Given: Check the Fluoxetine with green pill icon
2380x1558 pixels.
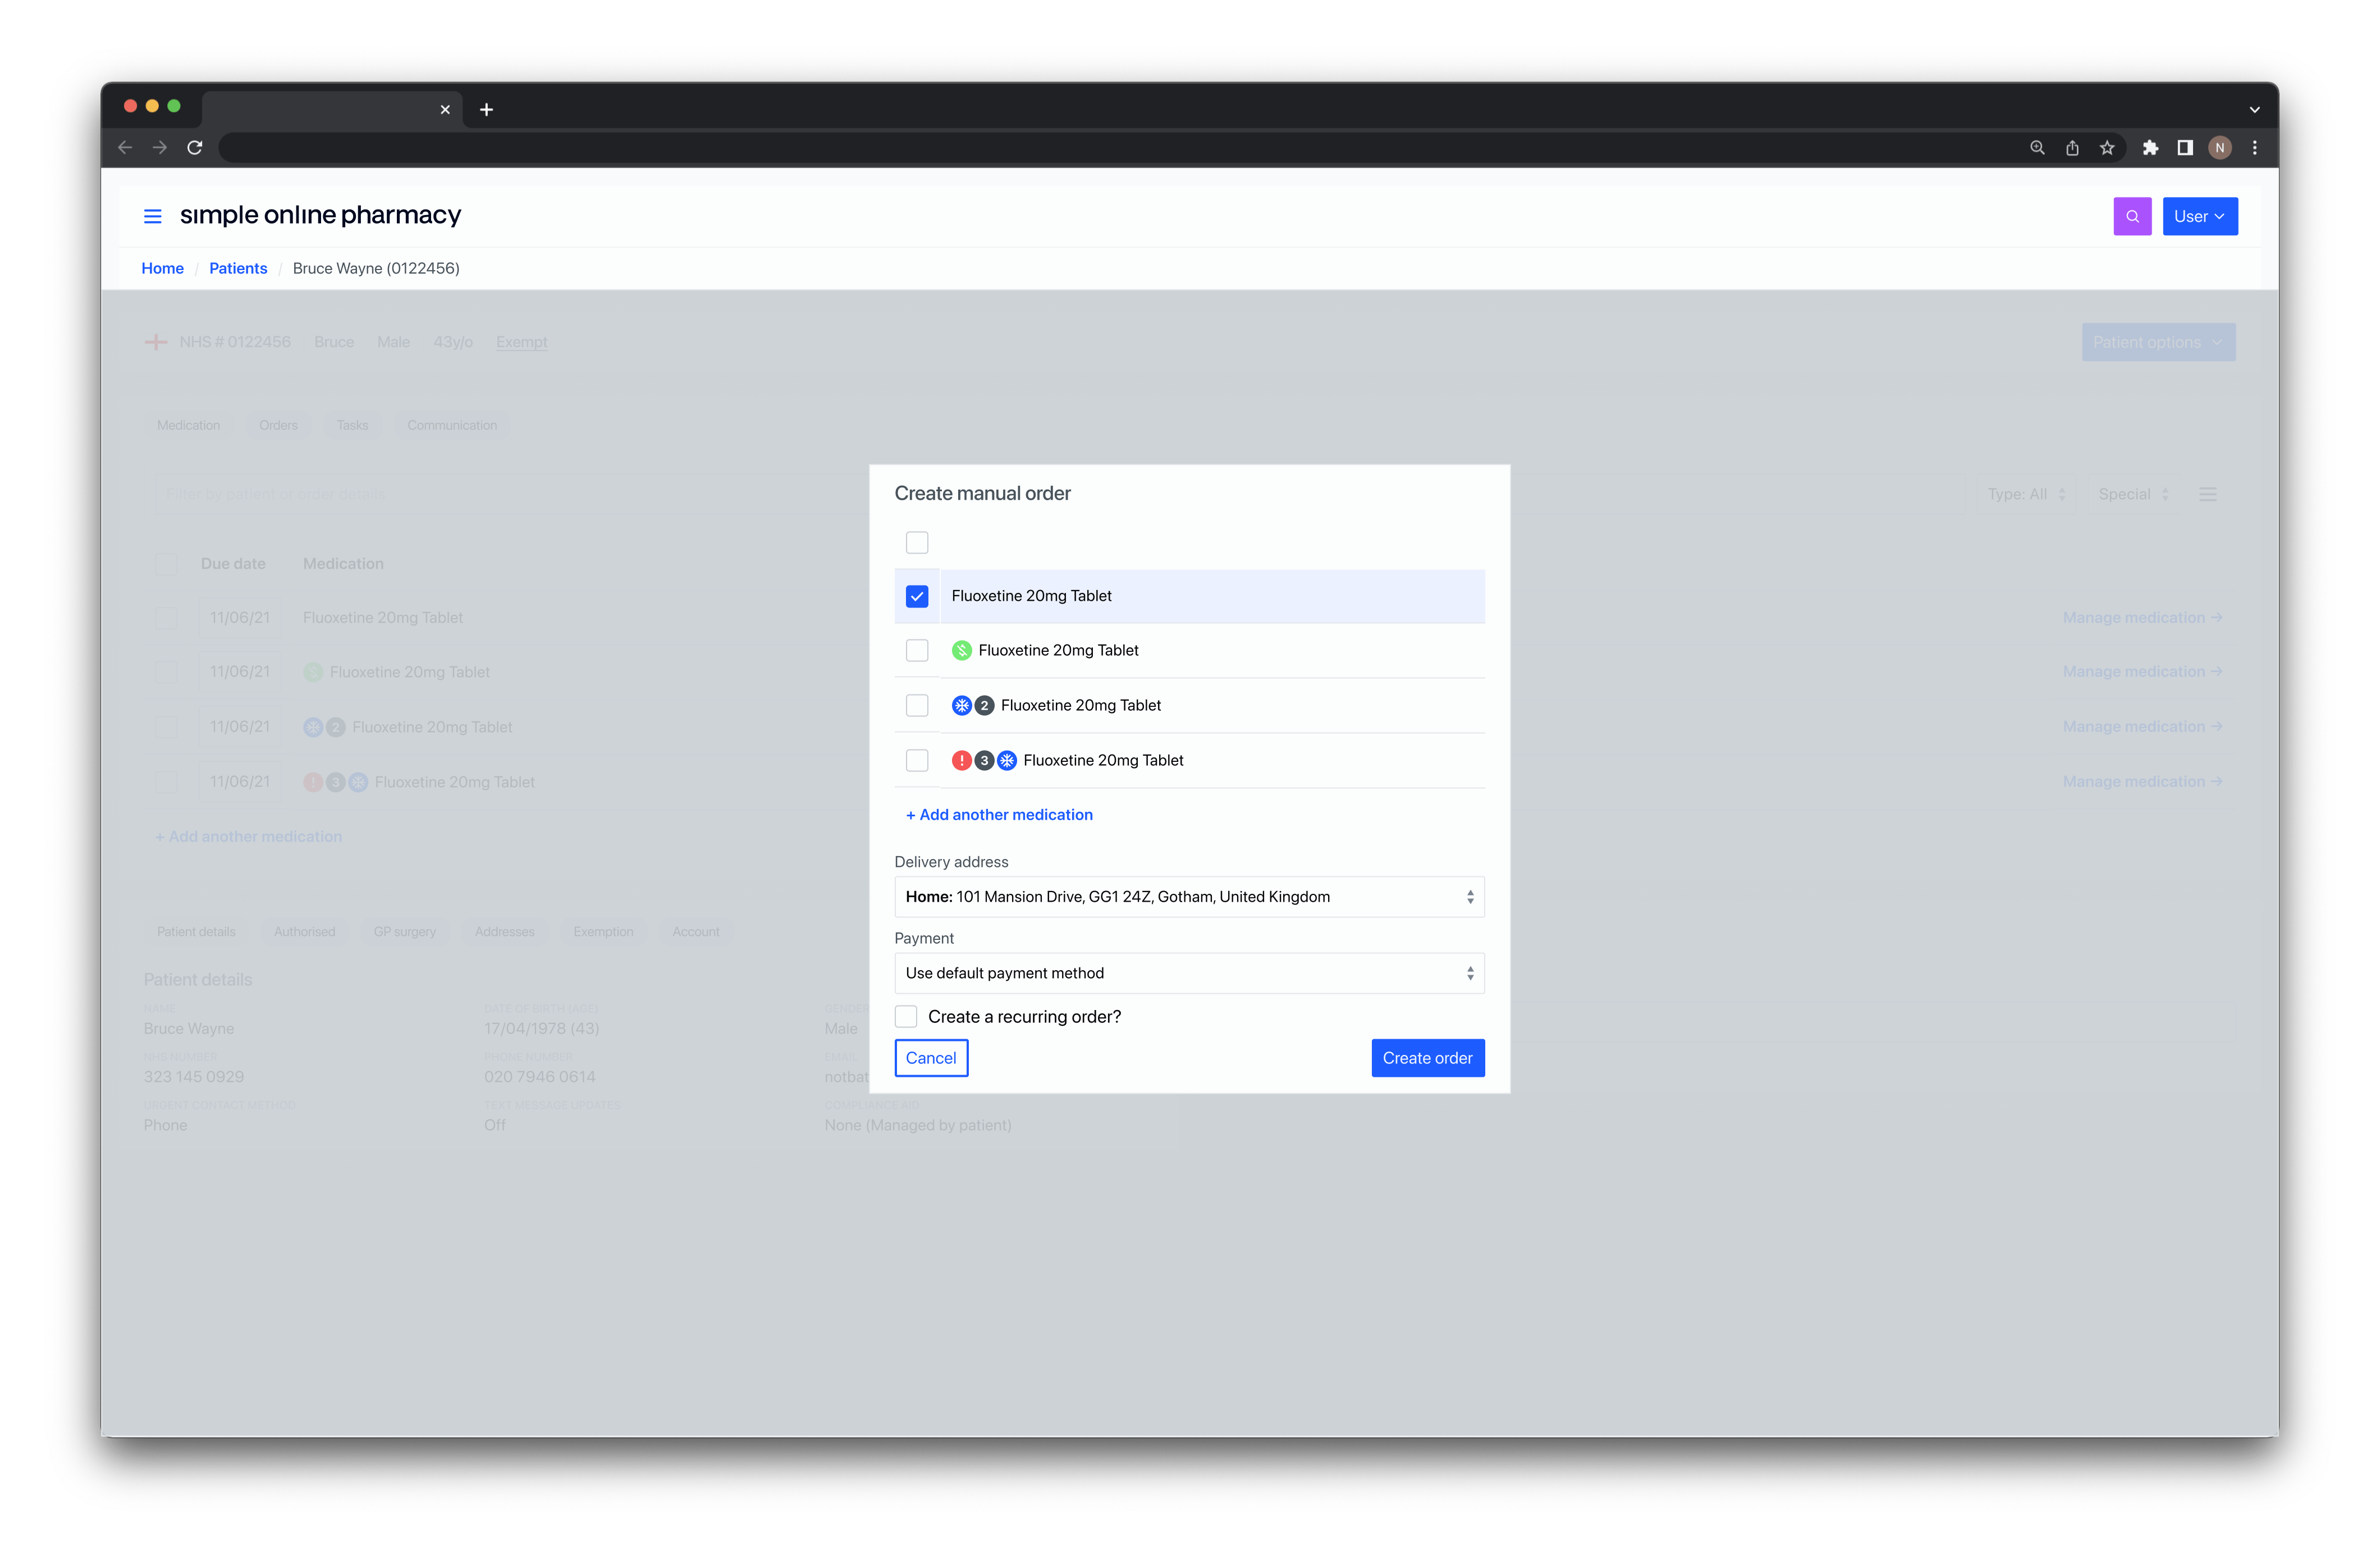Looking at the screenshot, I should point(917,651).
